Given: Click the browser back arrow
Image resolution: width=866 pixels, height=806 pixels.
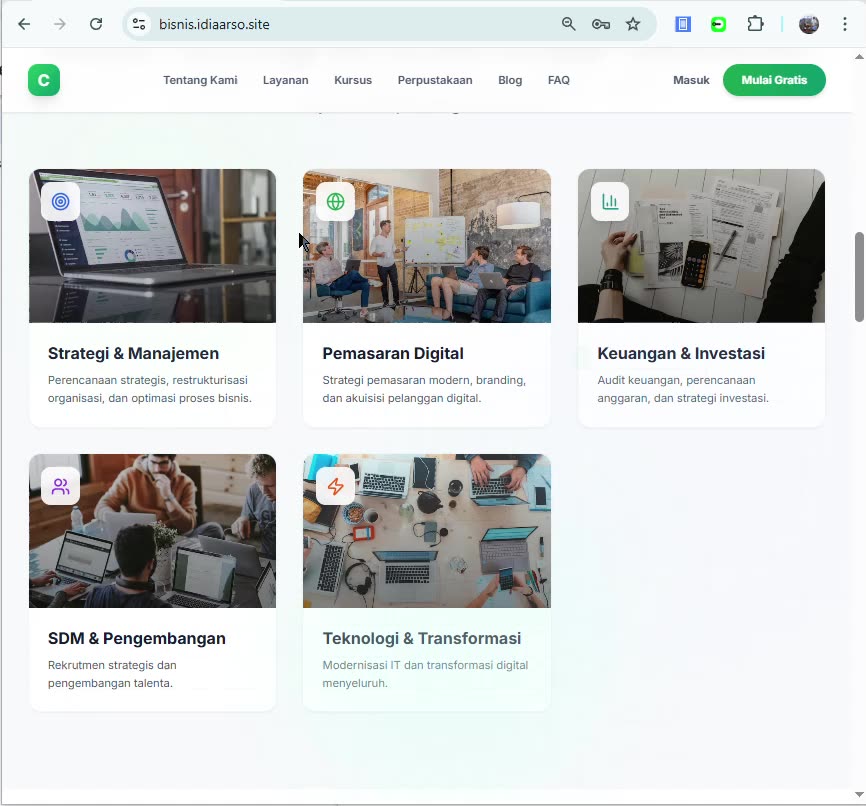Looking at the screenshot, I should click(24, 24).
